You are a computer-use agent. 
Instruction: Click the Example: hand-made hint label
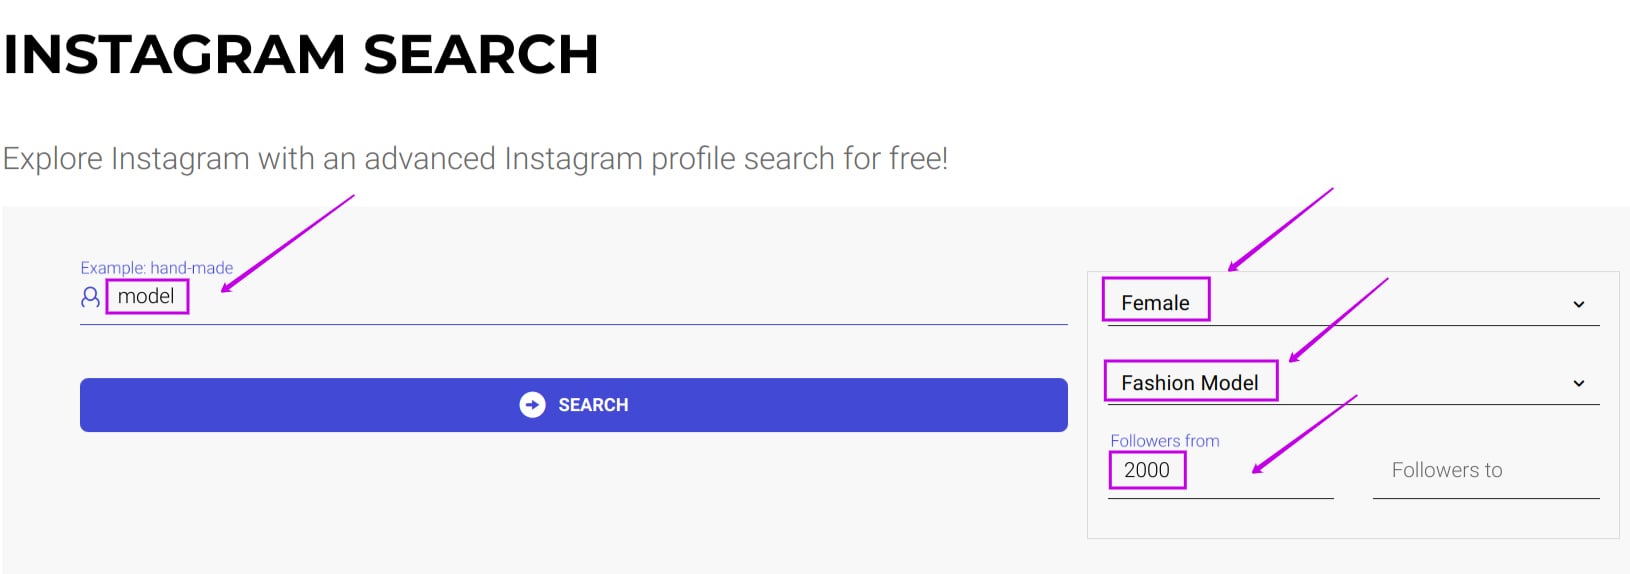point(157,268)
